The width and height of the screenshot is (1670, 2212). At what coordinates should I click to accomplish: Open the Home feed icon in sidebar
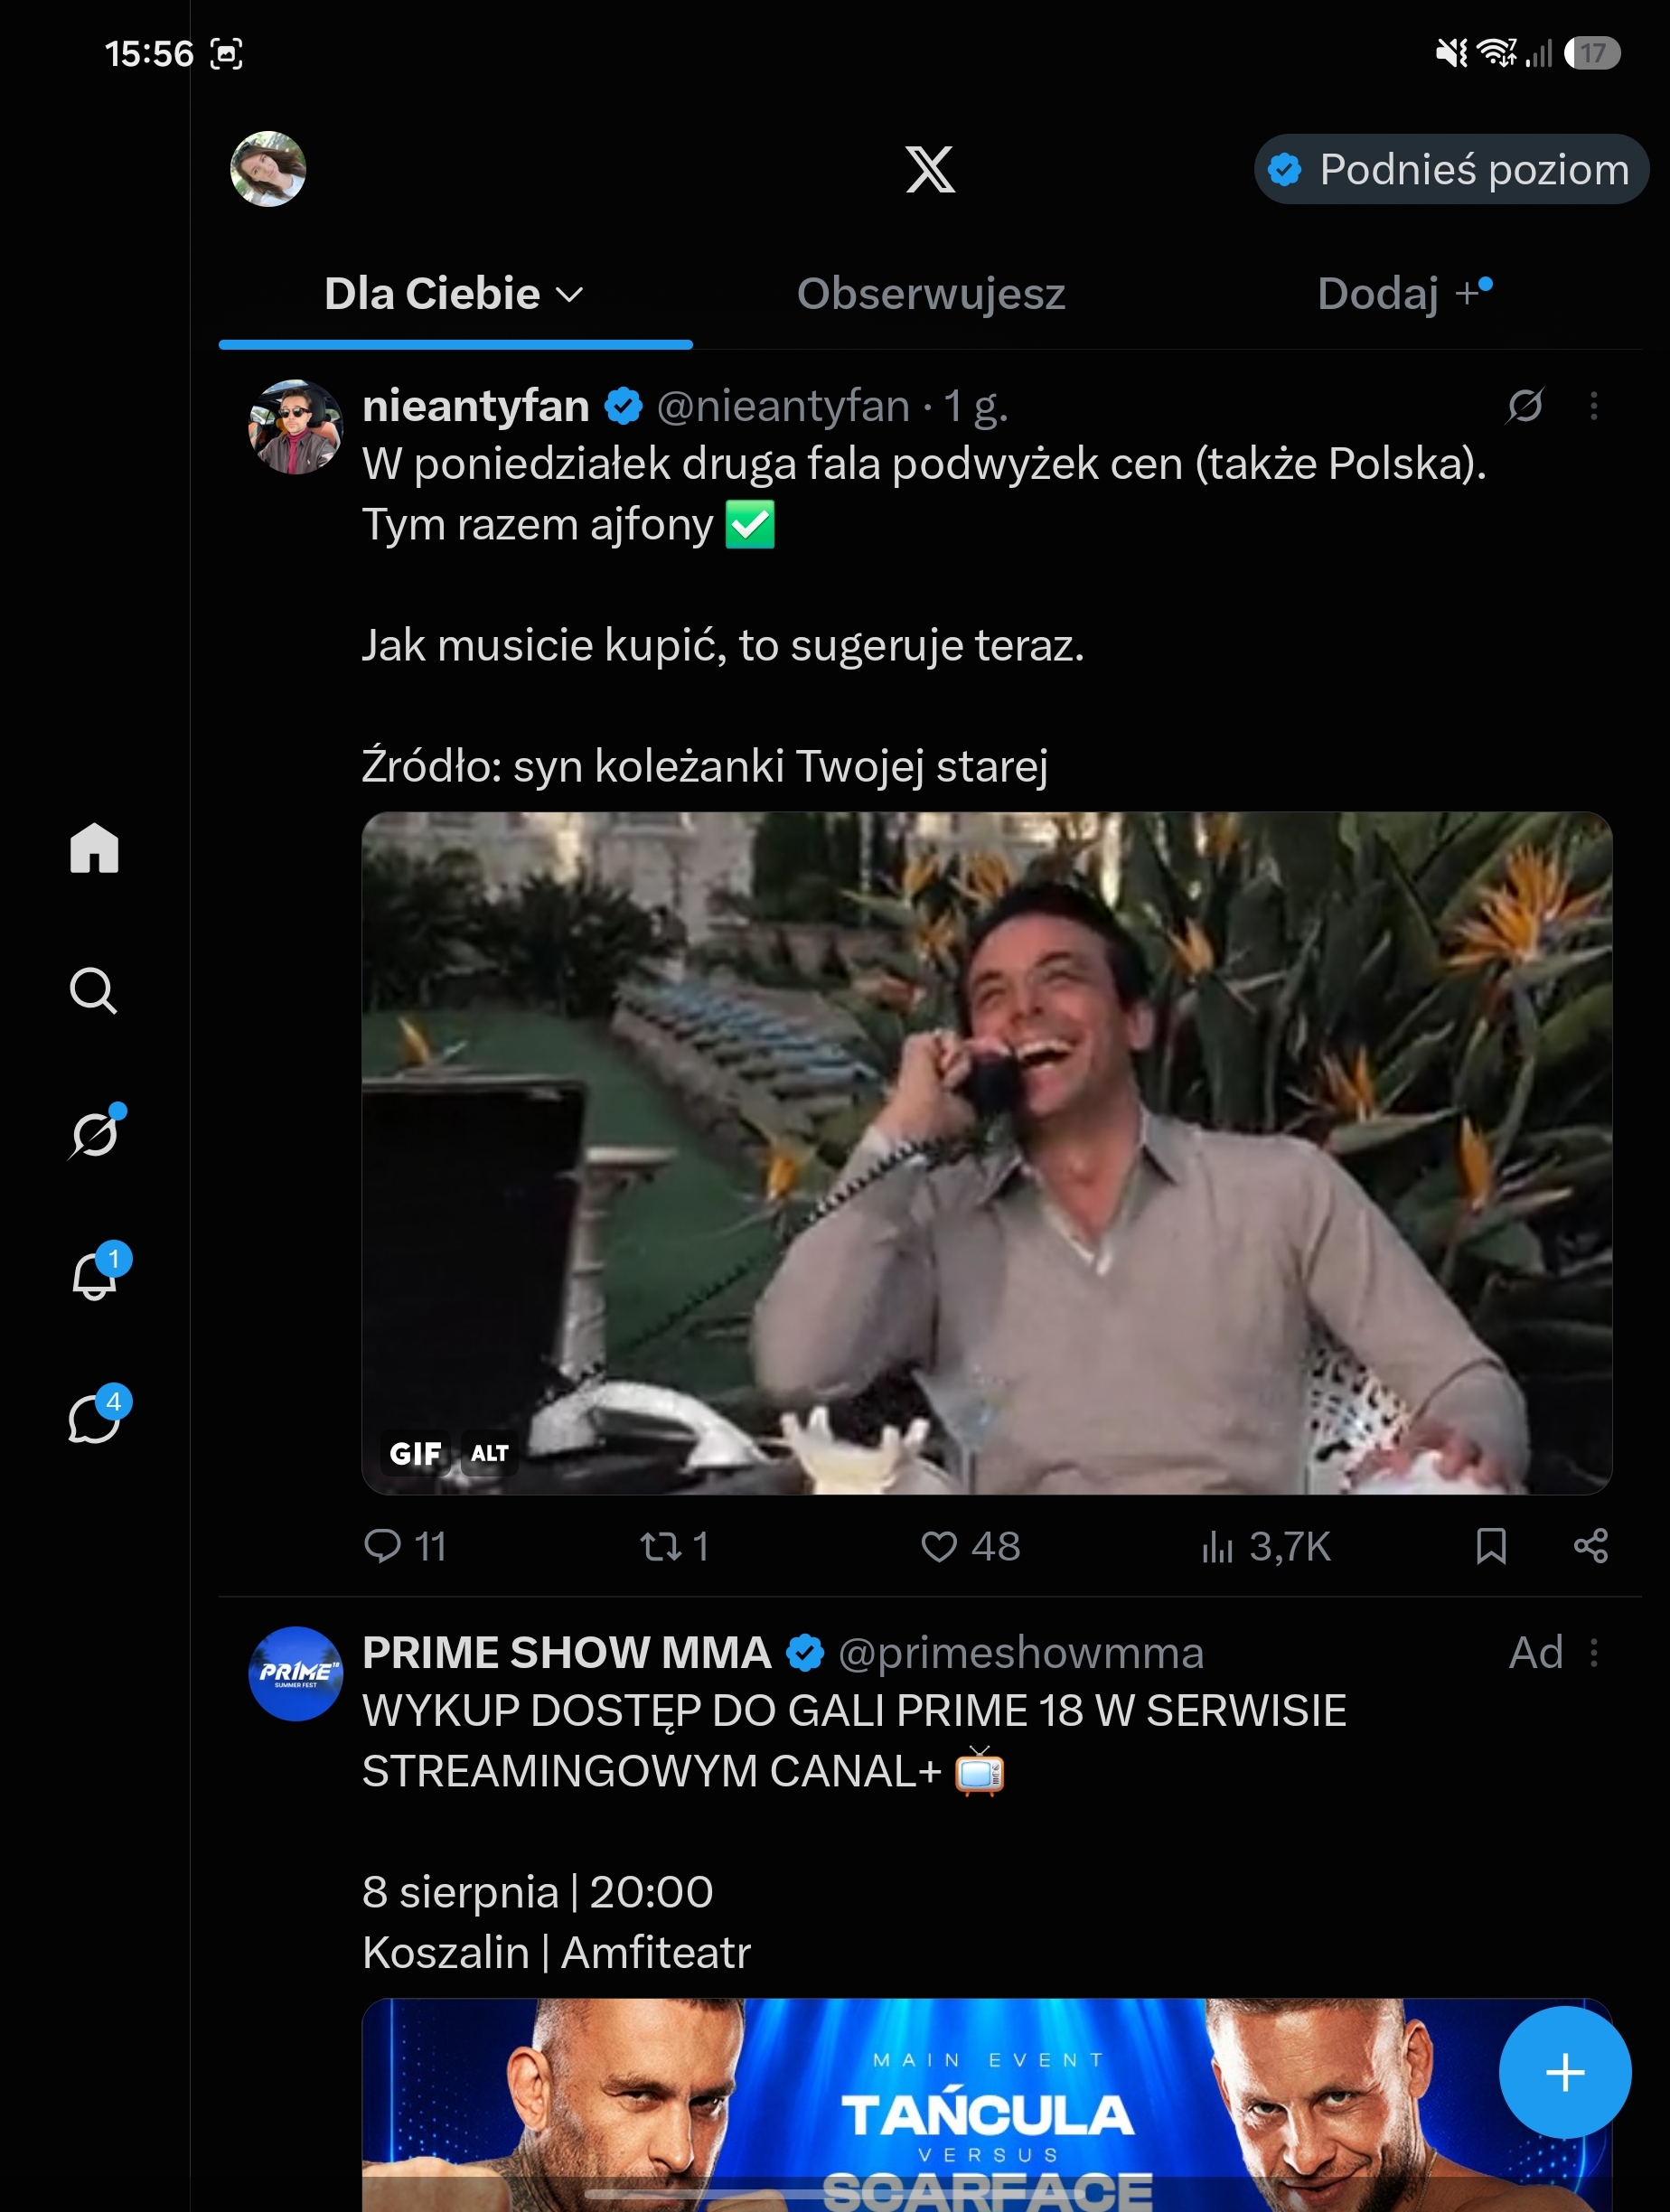click(x=94, y=848)
